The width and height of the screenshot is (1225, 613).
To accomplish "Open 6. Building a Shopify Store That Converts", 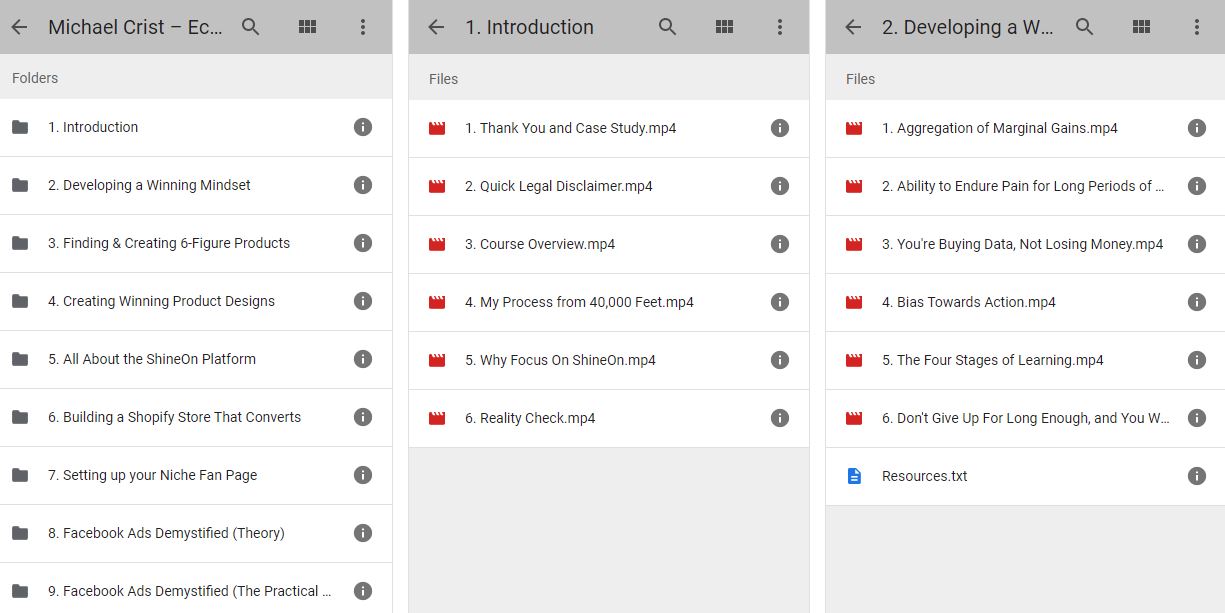I will click(196, 417).
